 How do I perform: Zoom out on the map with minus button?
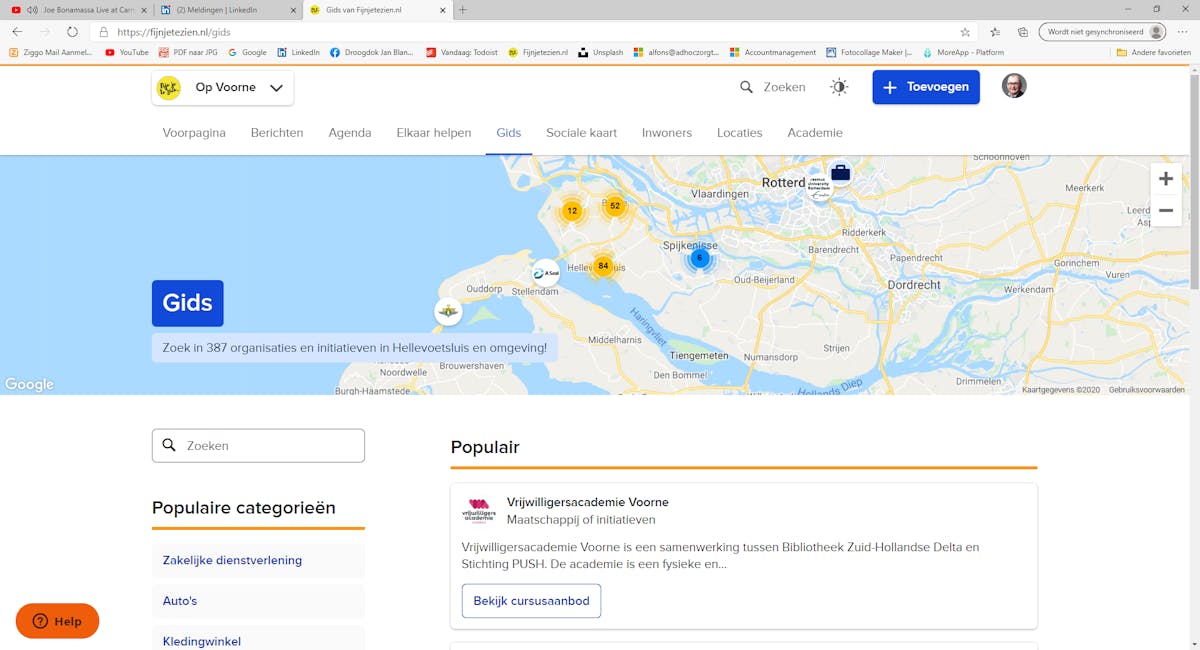[1165, 210]
